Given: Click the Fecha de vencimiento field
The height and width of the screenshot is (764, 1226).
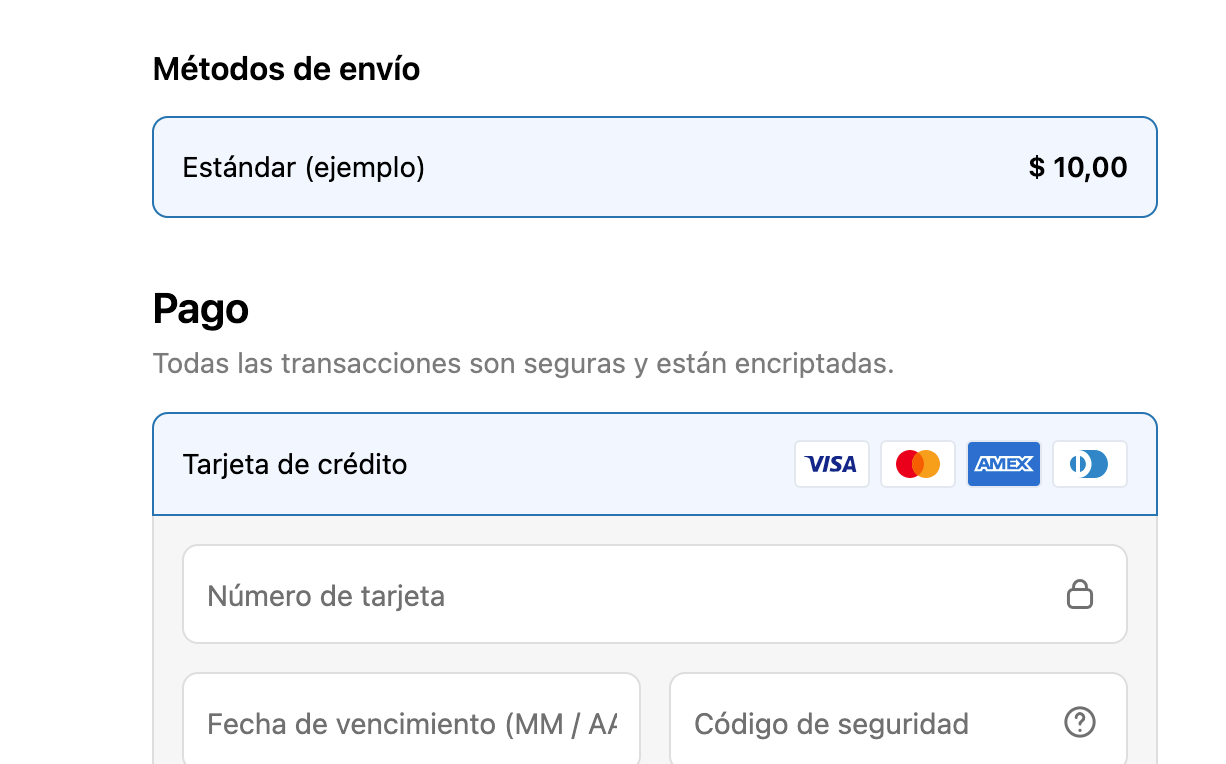Looking at the screenshot, I should click(410, 722).
